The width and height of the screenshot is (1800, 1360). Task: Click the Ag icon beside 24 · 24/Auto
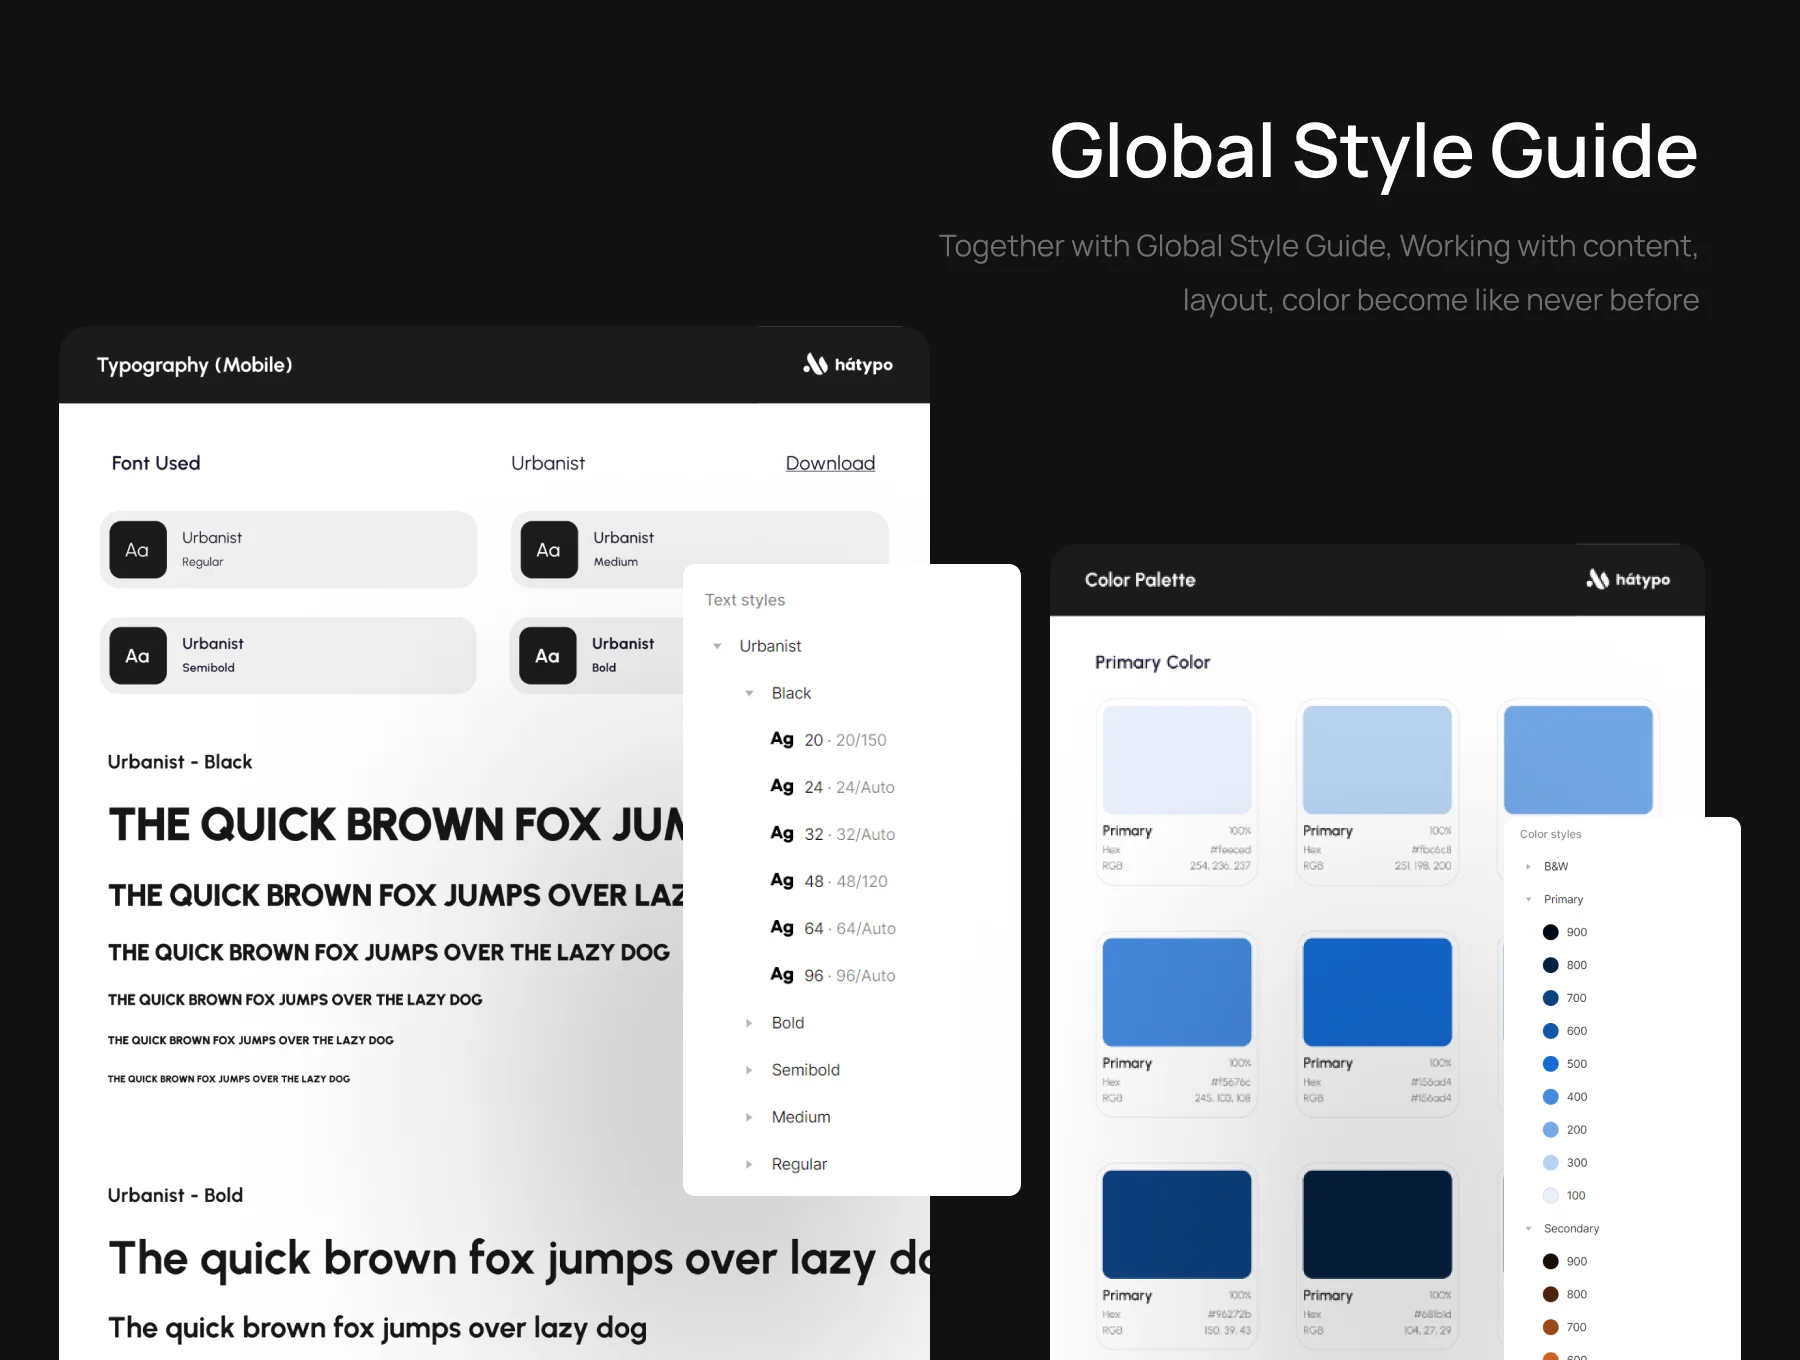point(782,786)
